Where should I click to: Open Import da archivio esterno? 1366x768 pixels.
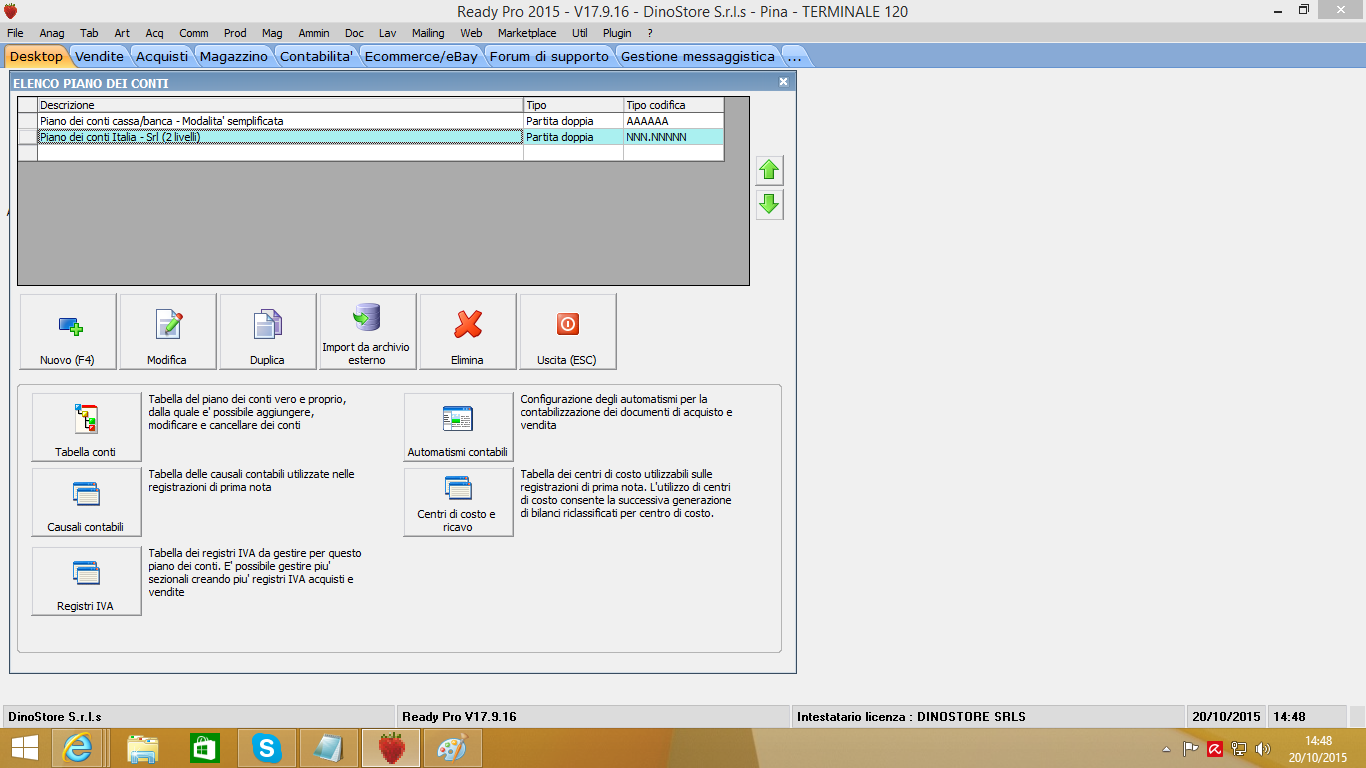tap(368, 332)
